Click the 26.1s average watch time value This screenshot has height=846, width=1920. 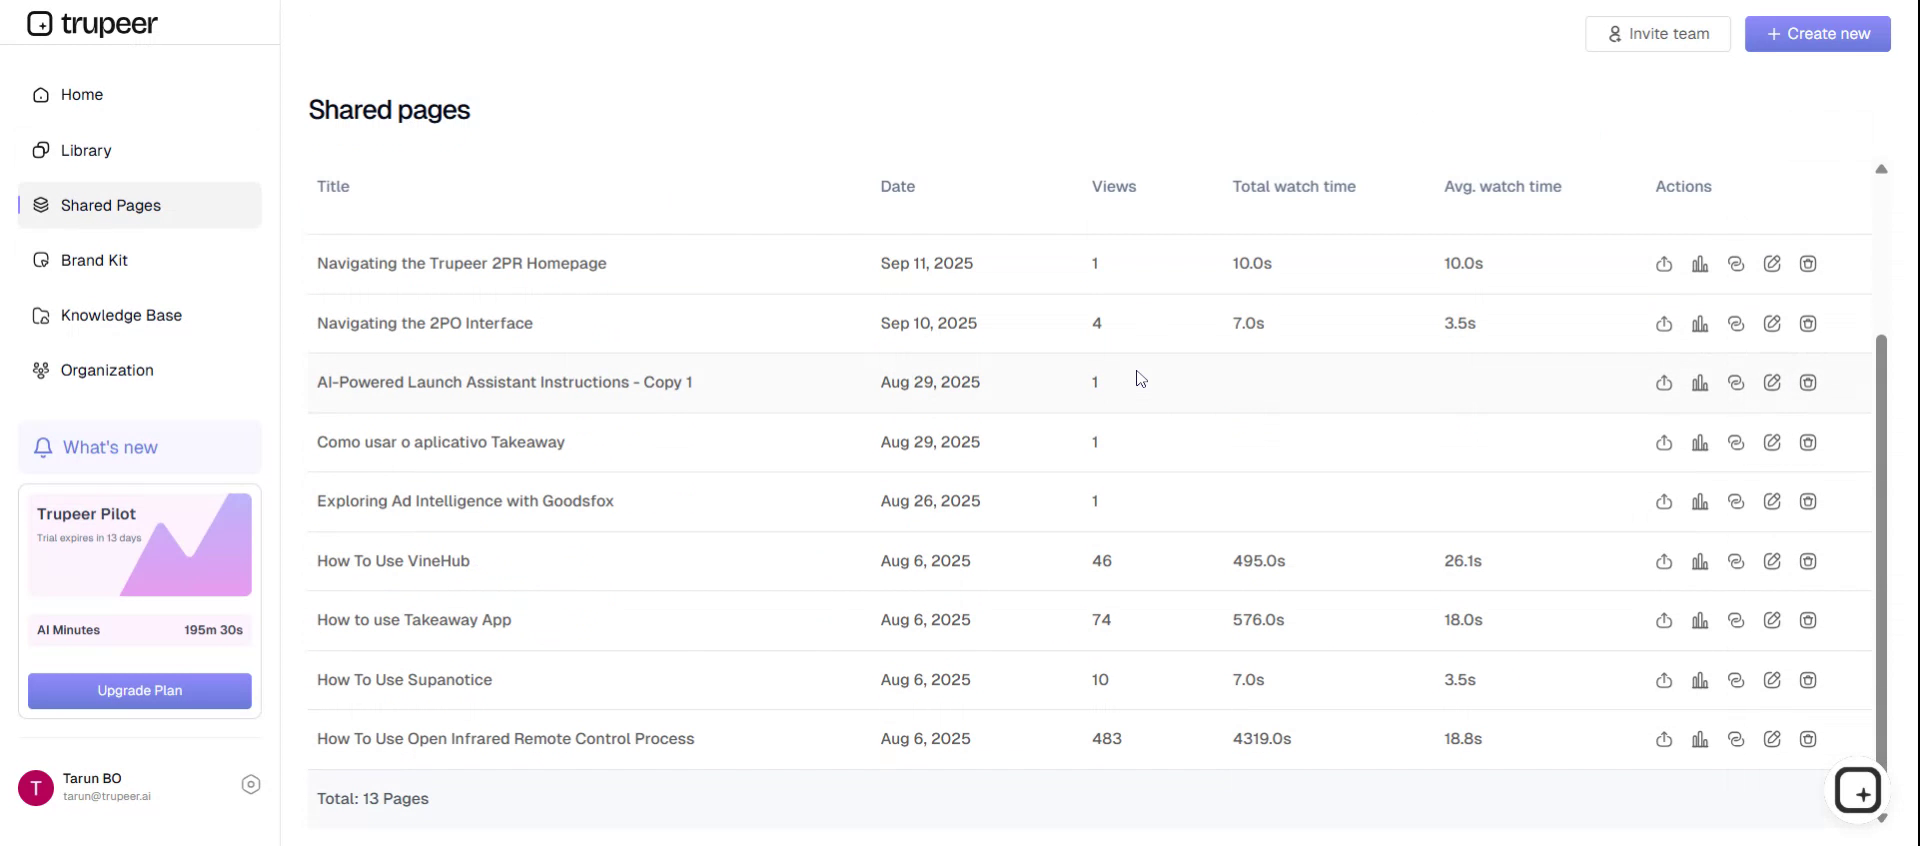(x=1463, y=561)
